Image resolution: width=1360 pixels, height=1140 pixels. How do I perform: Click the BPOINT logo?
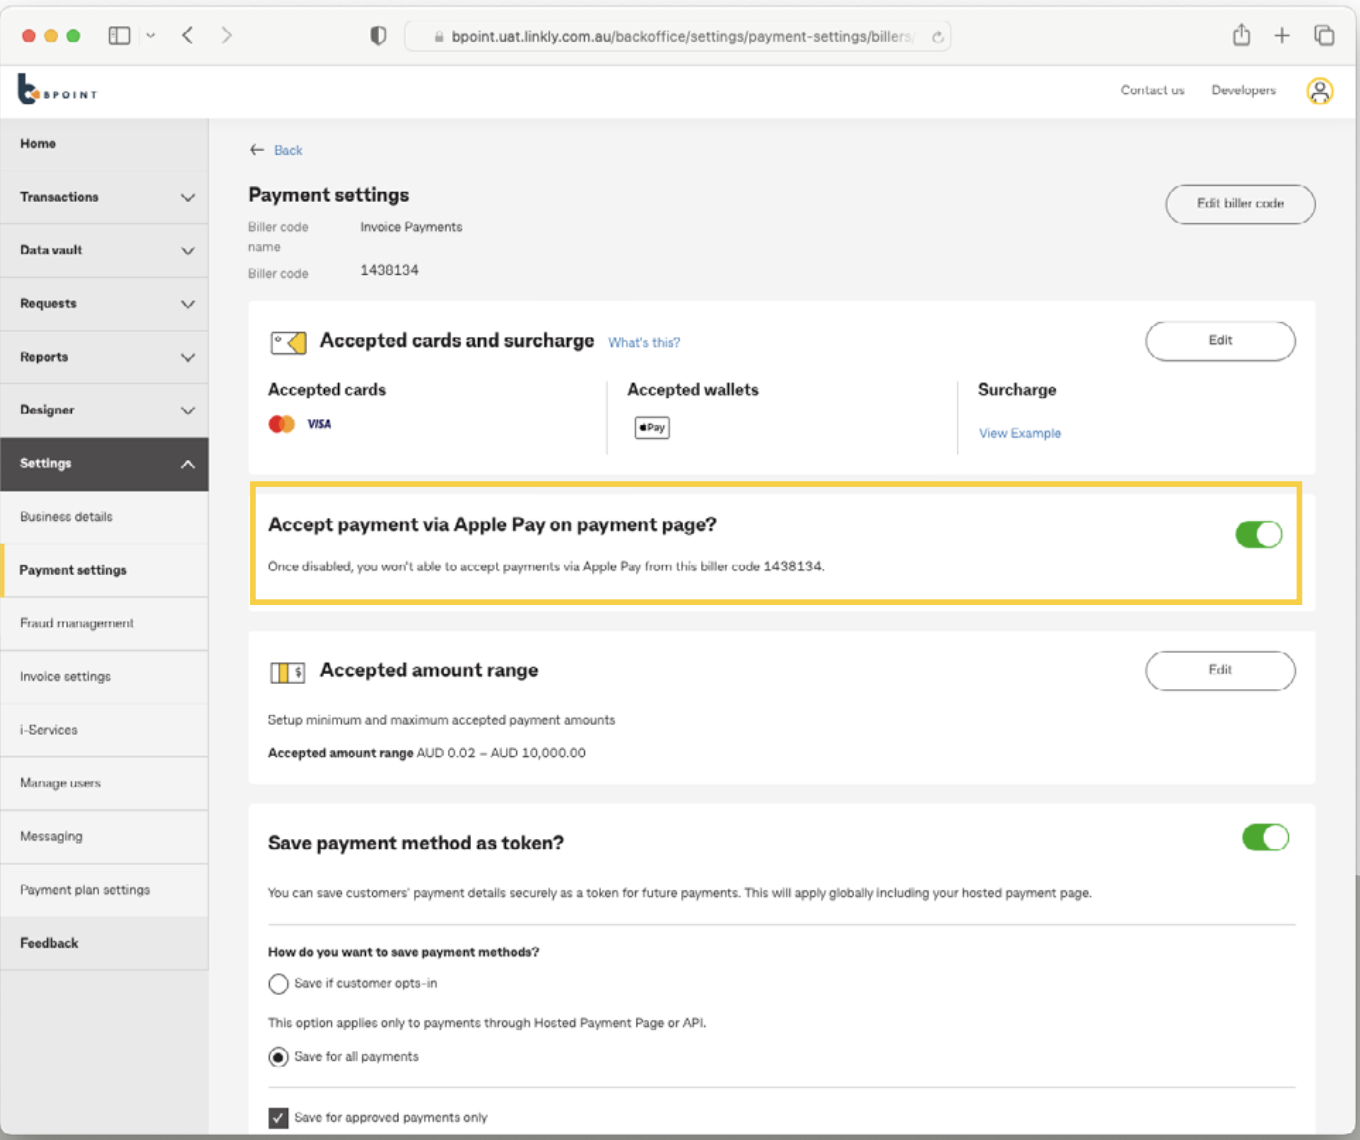(56, 90)
